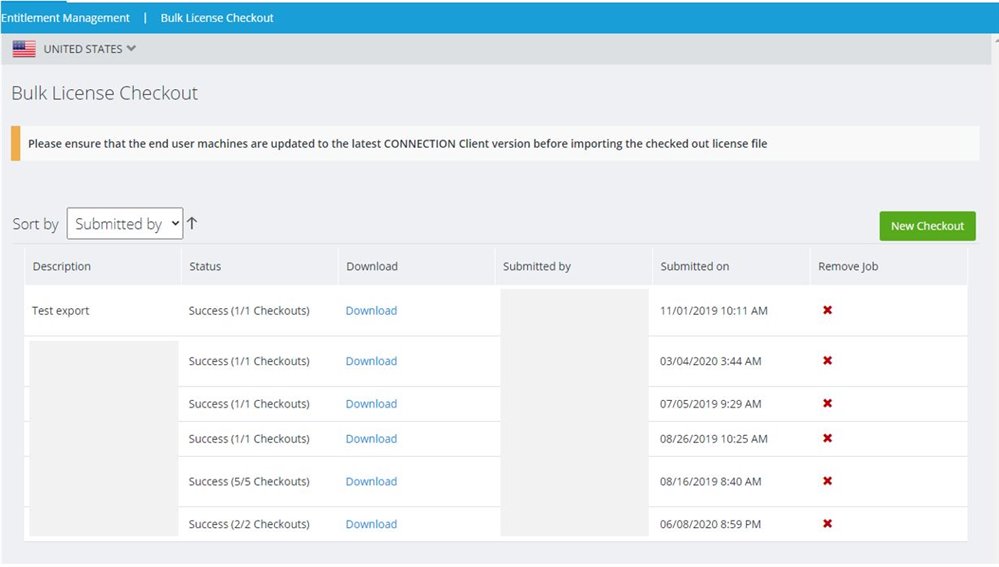Screen dimensions: 999x567
Task: Download the 5/5 Checkouts license file
Action: click(x=371, y=481)
